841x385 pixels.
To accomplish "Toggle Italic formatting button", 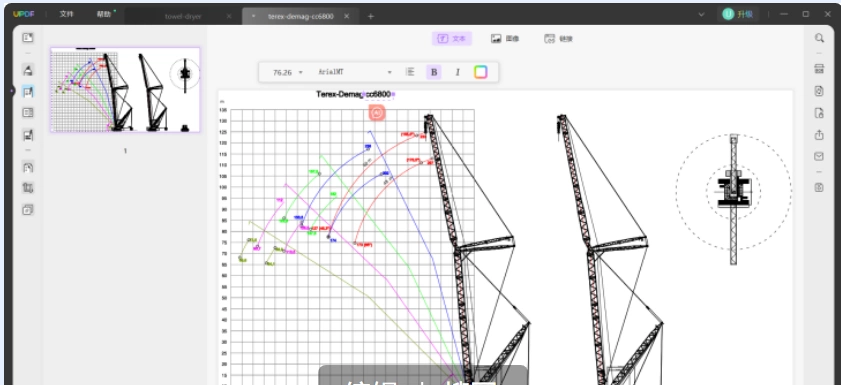I will (x=458, y=72).
